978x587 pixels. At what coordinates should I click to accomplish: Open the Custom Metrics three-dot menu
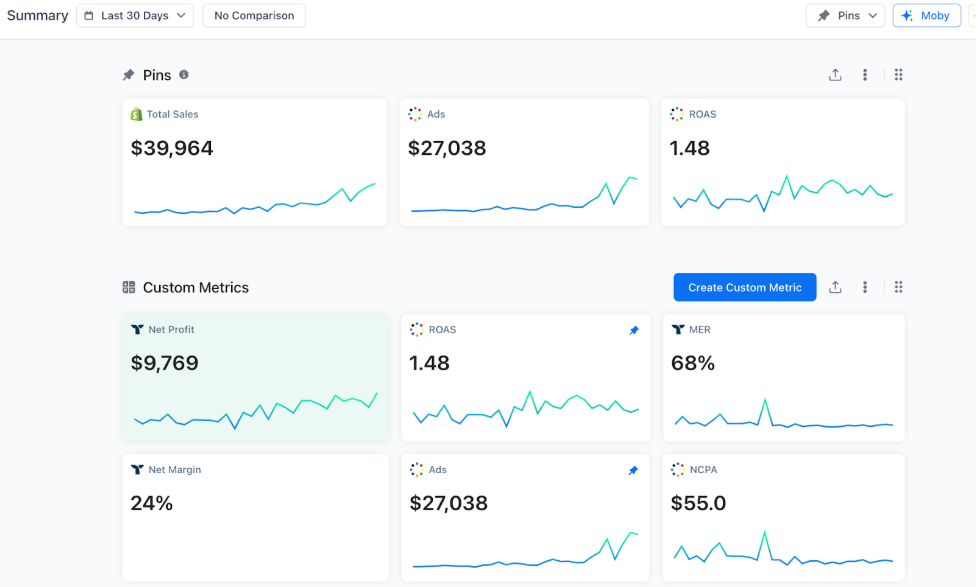click(865, 288)
